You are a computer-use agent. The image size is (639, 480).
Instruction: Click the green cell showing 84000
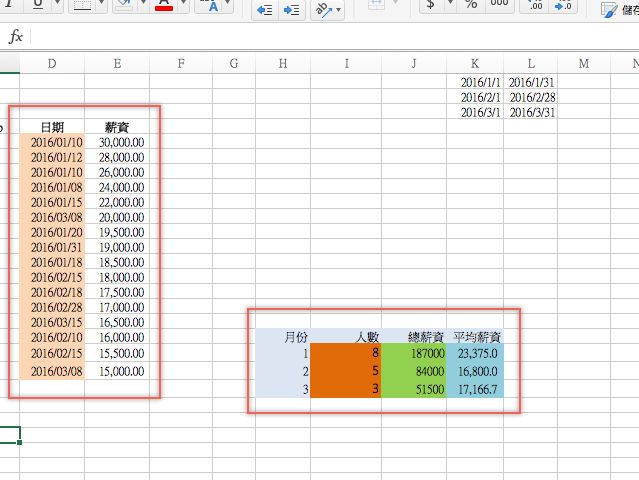pos(414,371)
